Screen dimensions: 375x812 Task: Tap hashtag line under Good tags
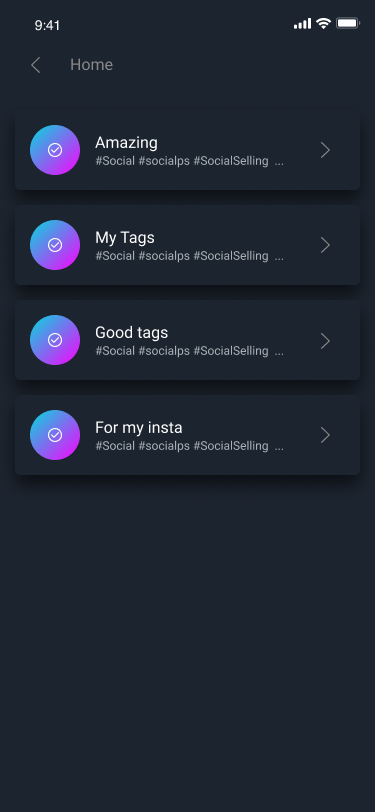[190, 351]
